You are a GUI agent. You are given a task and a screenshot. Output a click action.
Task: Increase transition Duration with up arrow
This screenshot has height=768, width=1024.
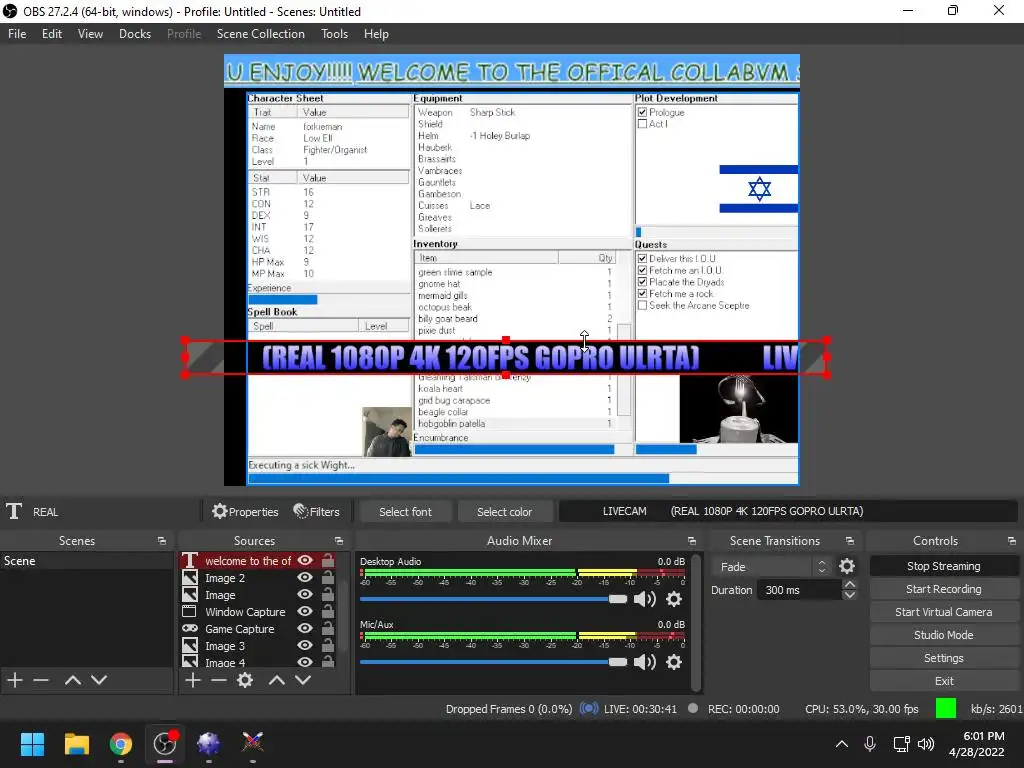pos(850,584)
